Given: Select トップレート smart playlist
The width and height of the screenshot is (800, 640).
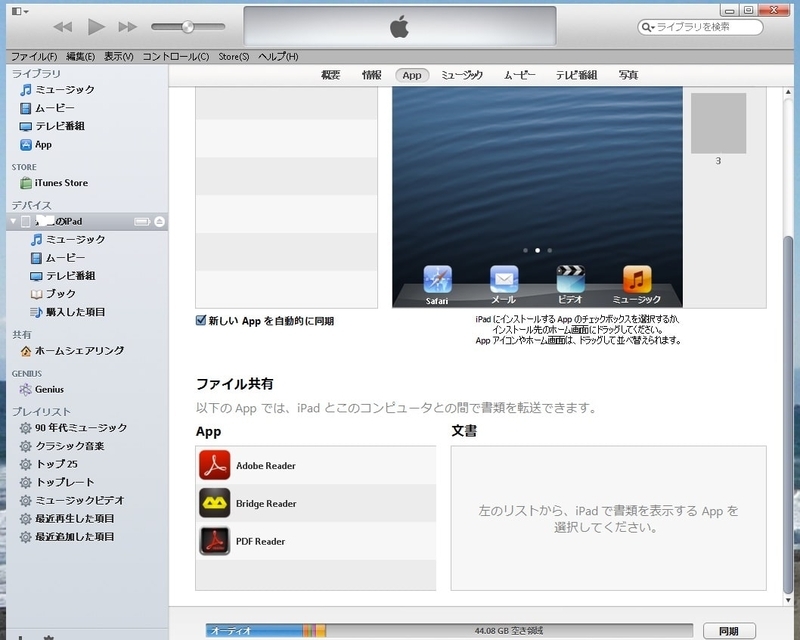Looking at the screenshot, I should tap(57, 482).
